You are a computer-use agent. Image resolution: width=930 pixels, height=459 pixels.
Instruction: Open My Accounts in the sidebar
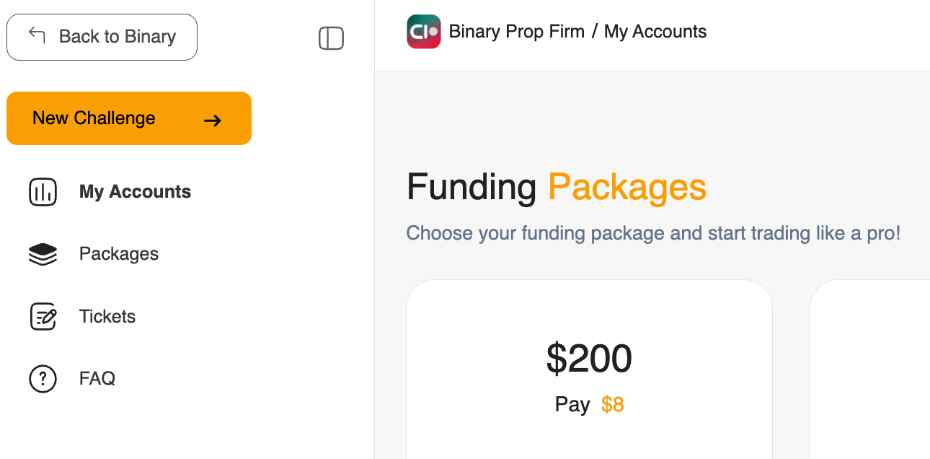click(x=135, y=192)
